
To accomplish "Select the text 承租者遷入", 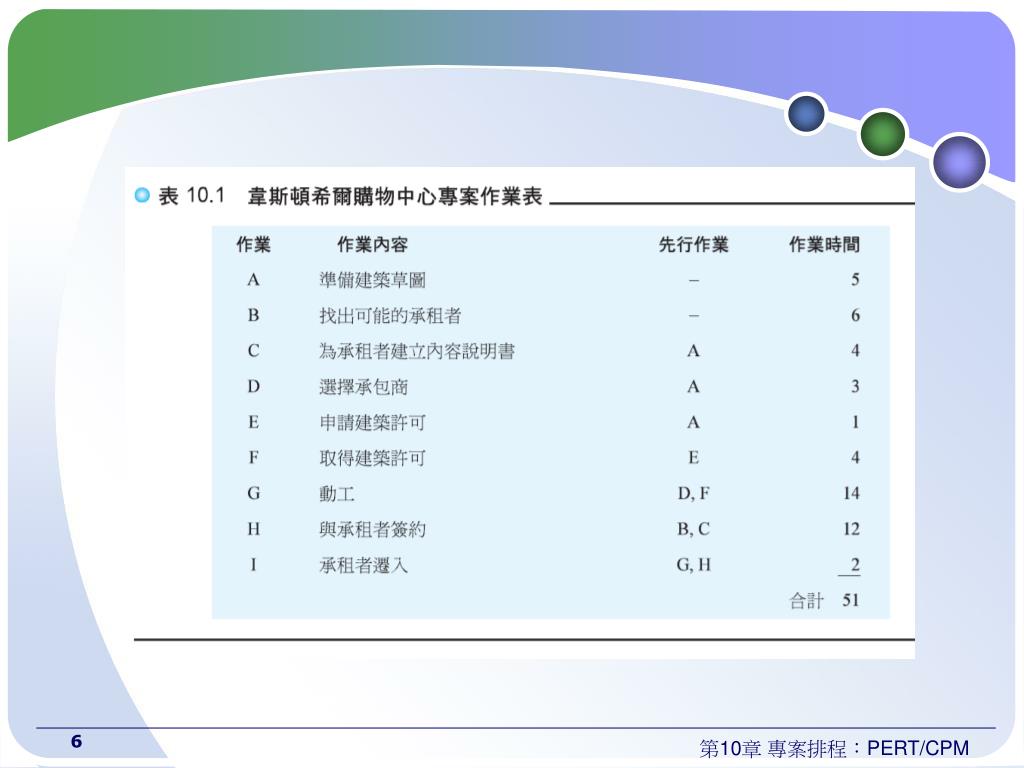I will point(363,565).
